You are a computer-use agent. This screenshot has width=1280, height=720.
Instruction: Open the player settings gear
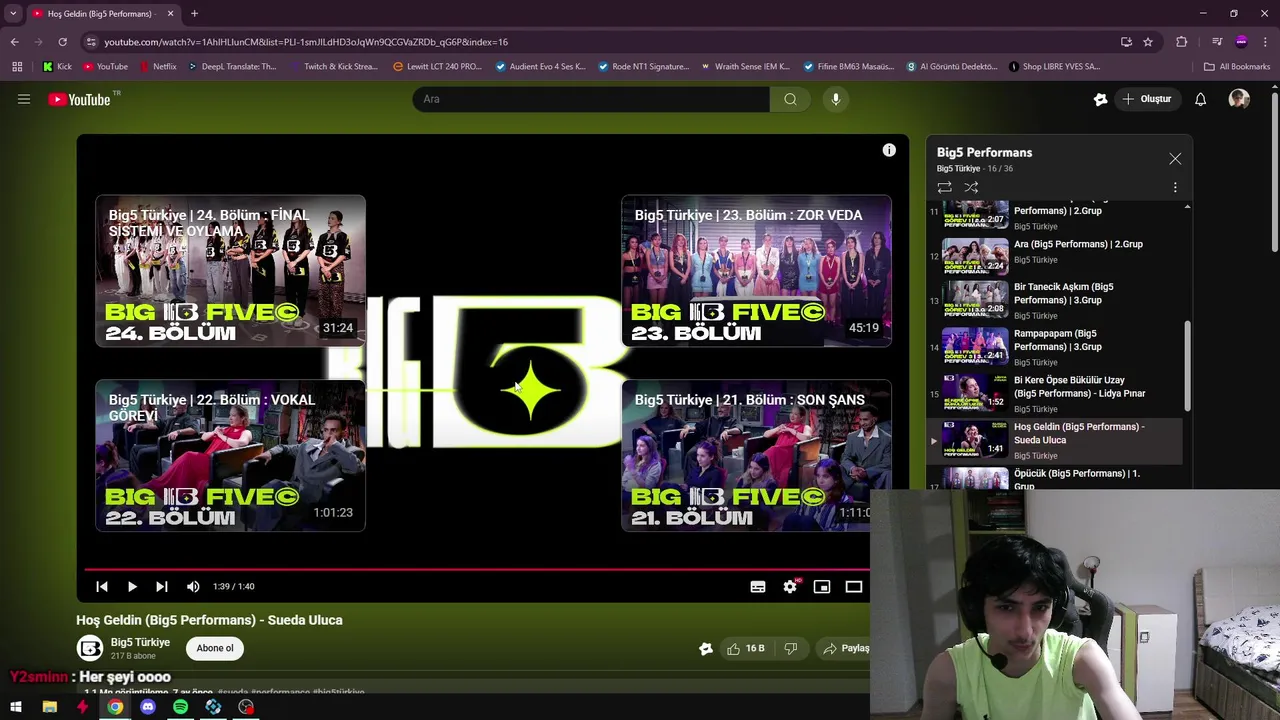790,587
